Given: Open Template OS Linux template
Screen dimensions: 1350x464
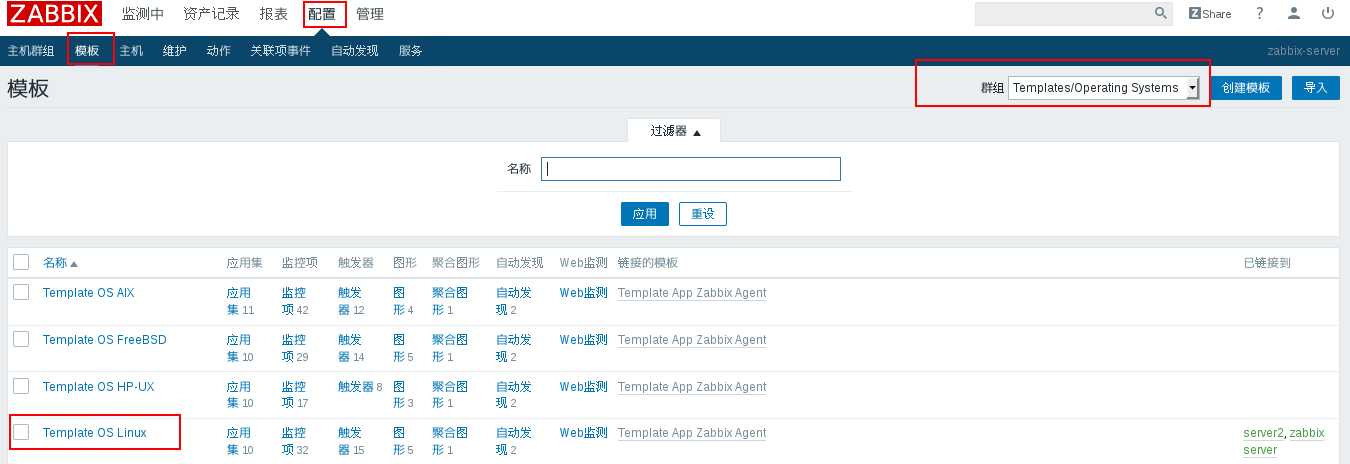Looking at the screenshot, I should pyautogui.click(x=95, y=433).
